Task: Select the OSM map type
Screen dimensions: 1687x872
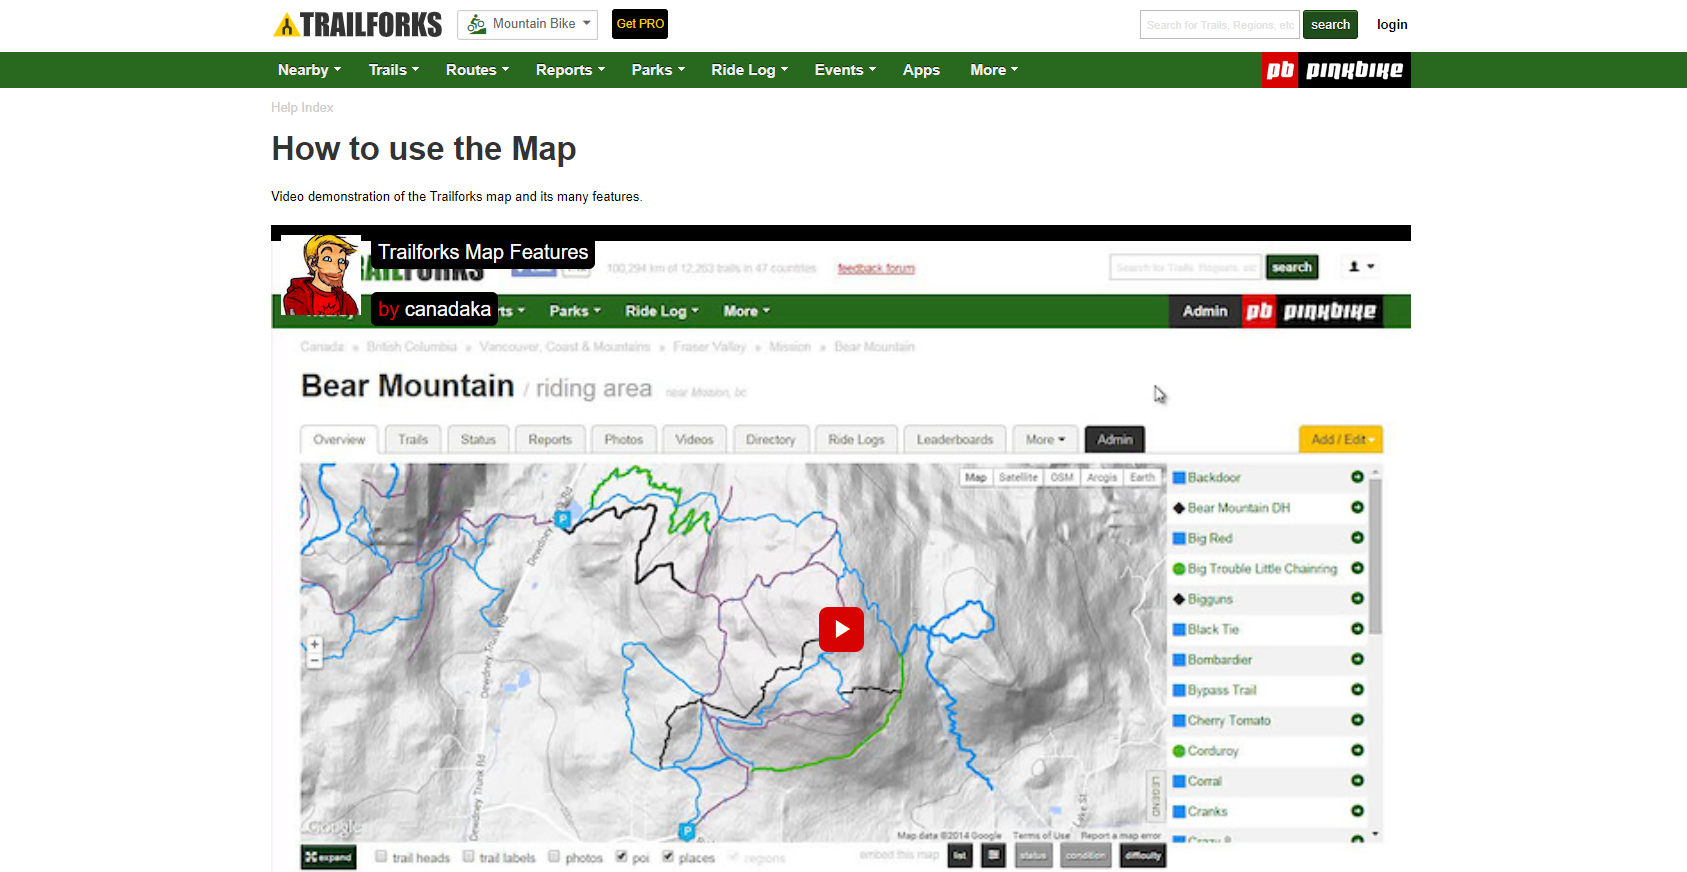Action: coord(1062,478)
